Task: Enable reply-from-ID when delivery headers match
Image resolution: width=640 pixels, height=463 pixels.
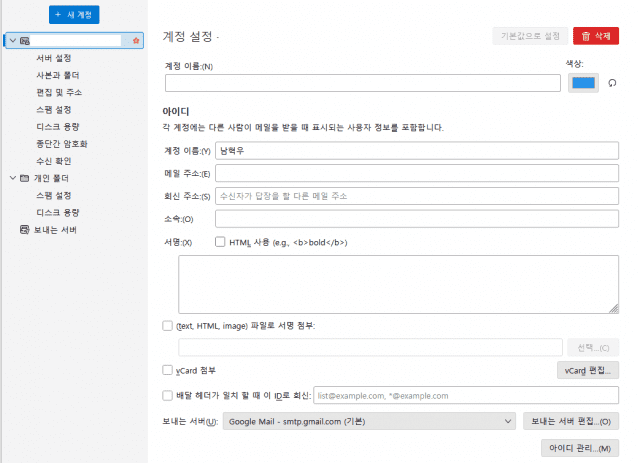Action: (167, 395)
